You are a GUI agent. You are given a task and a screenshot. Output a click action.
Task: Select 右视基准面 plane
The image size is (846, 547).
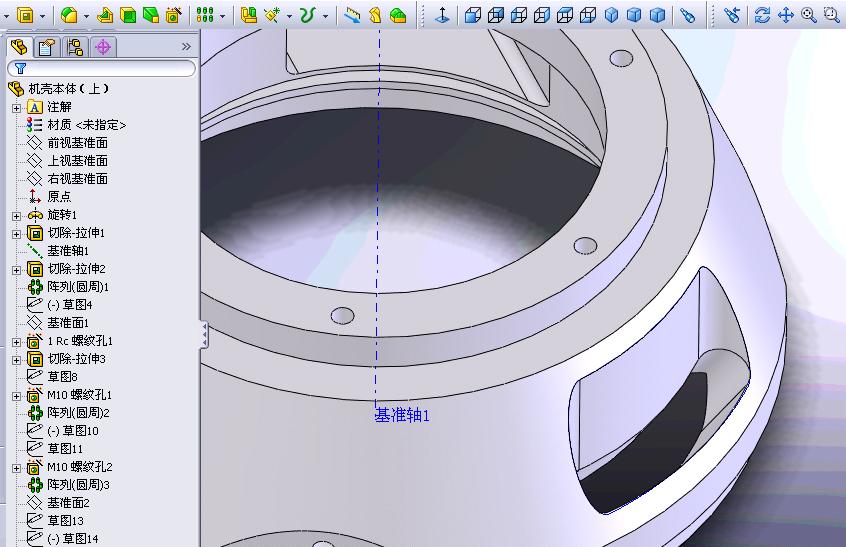coord(77,179)
